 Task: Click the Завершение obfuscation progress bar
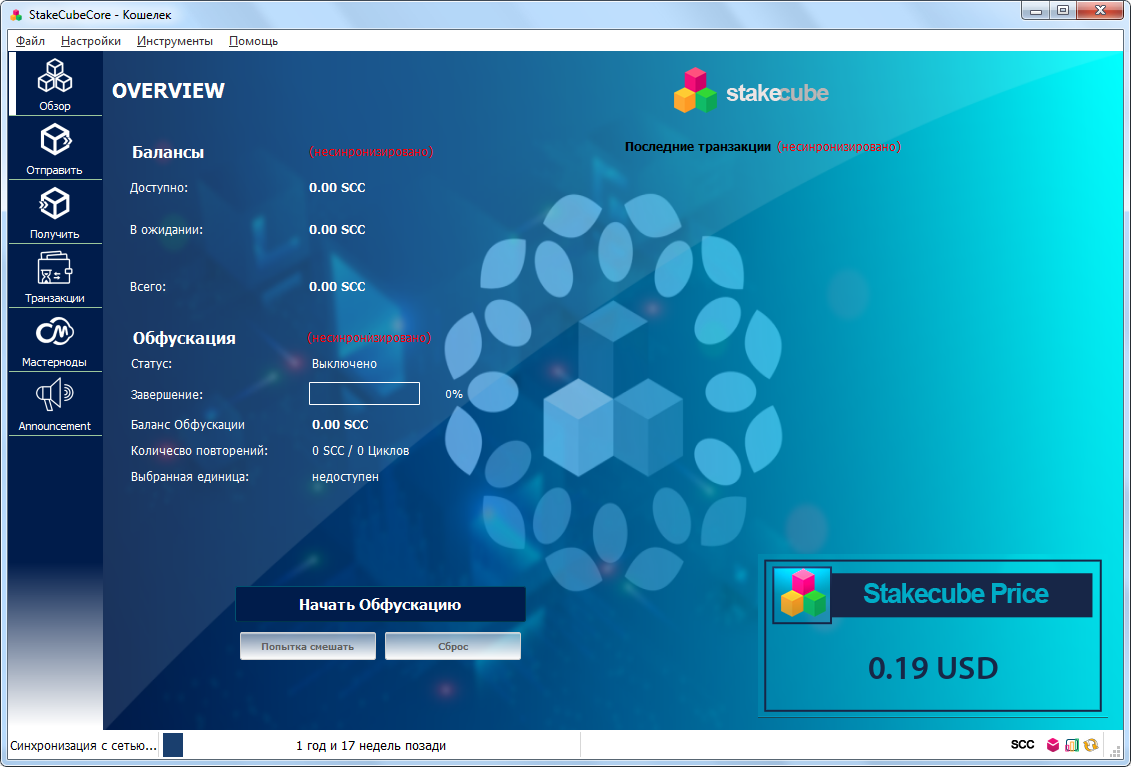pyautogui.click(x=364, y=394)
